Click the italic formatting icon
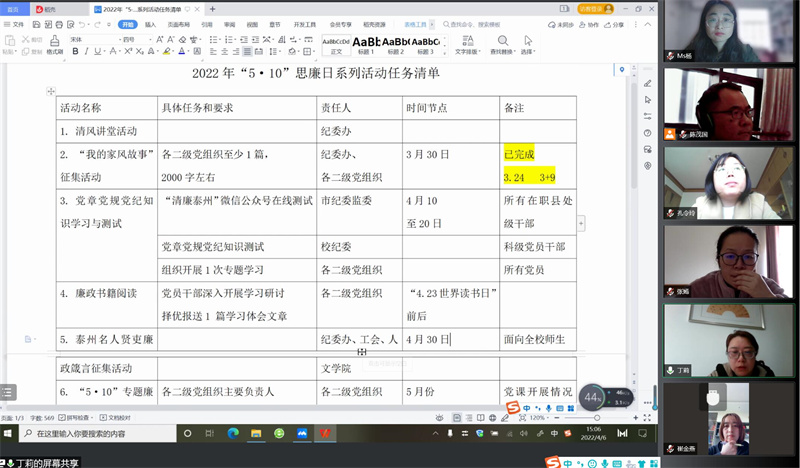The height and width of the screenshot is (468, 800). click(88, 51)
